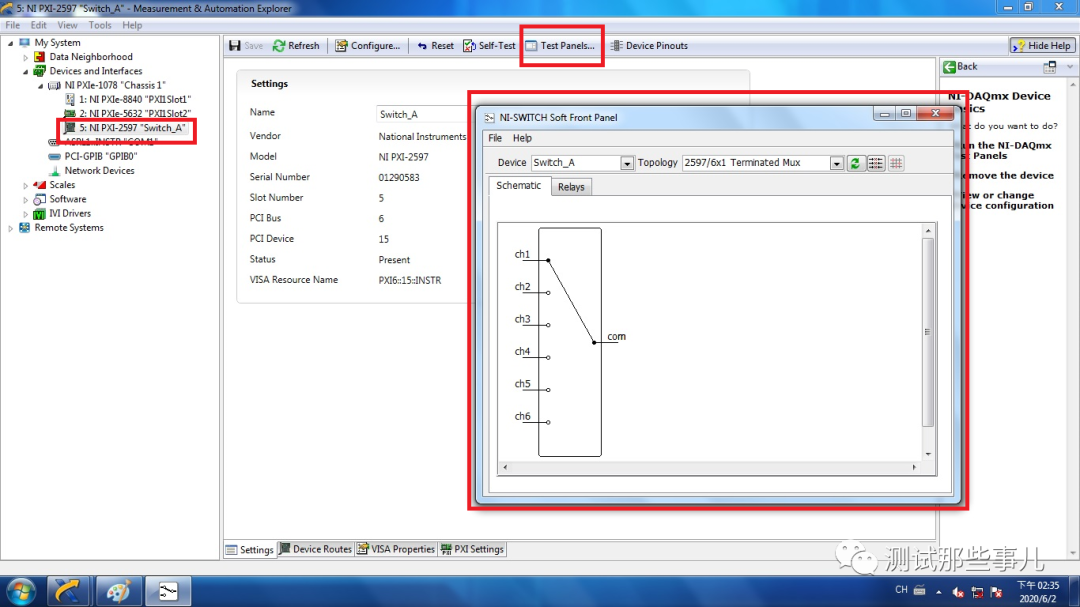Open NI-SWITCH Soft Front Panel taskbar icon
1080x607 pixels.
[168, 591]
